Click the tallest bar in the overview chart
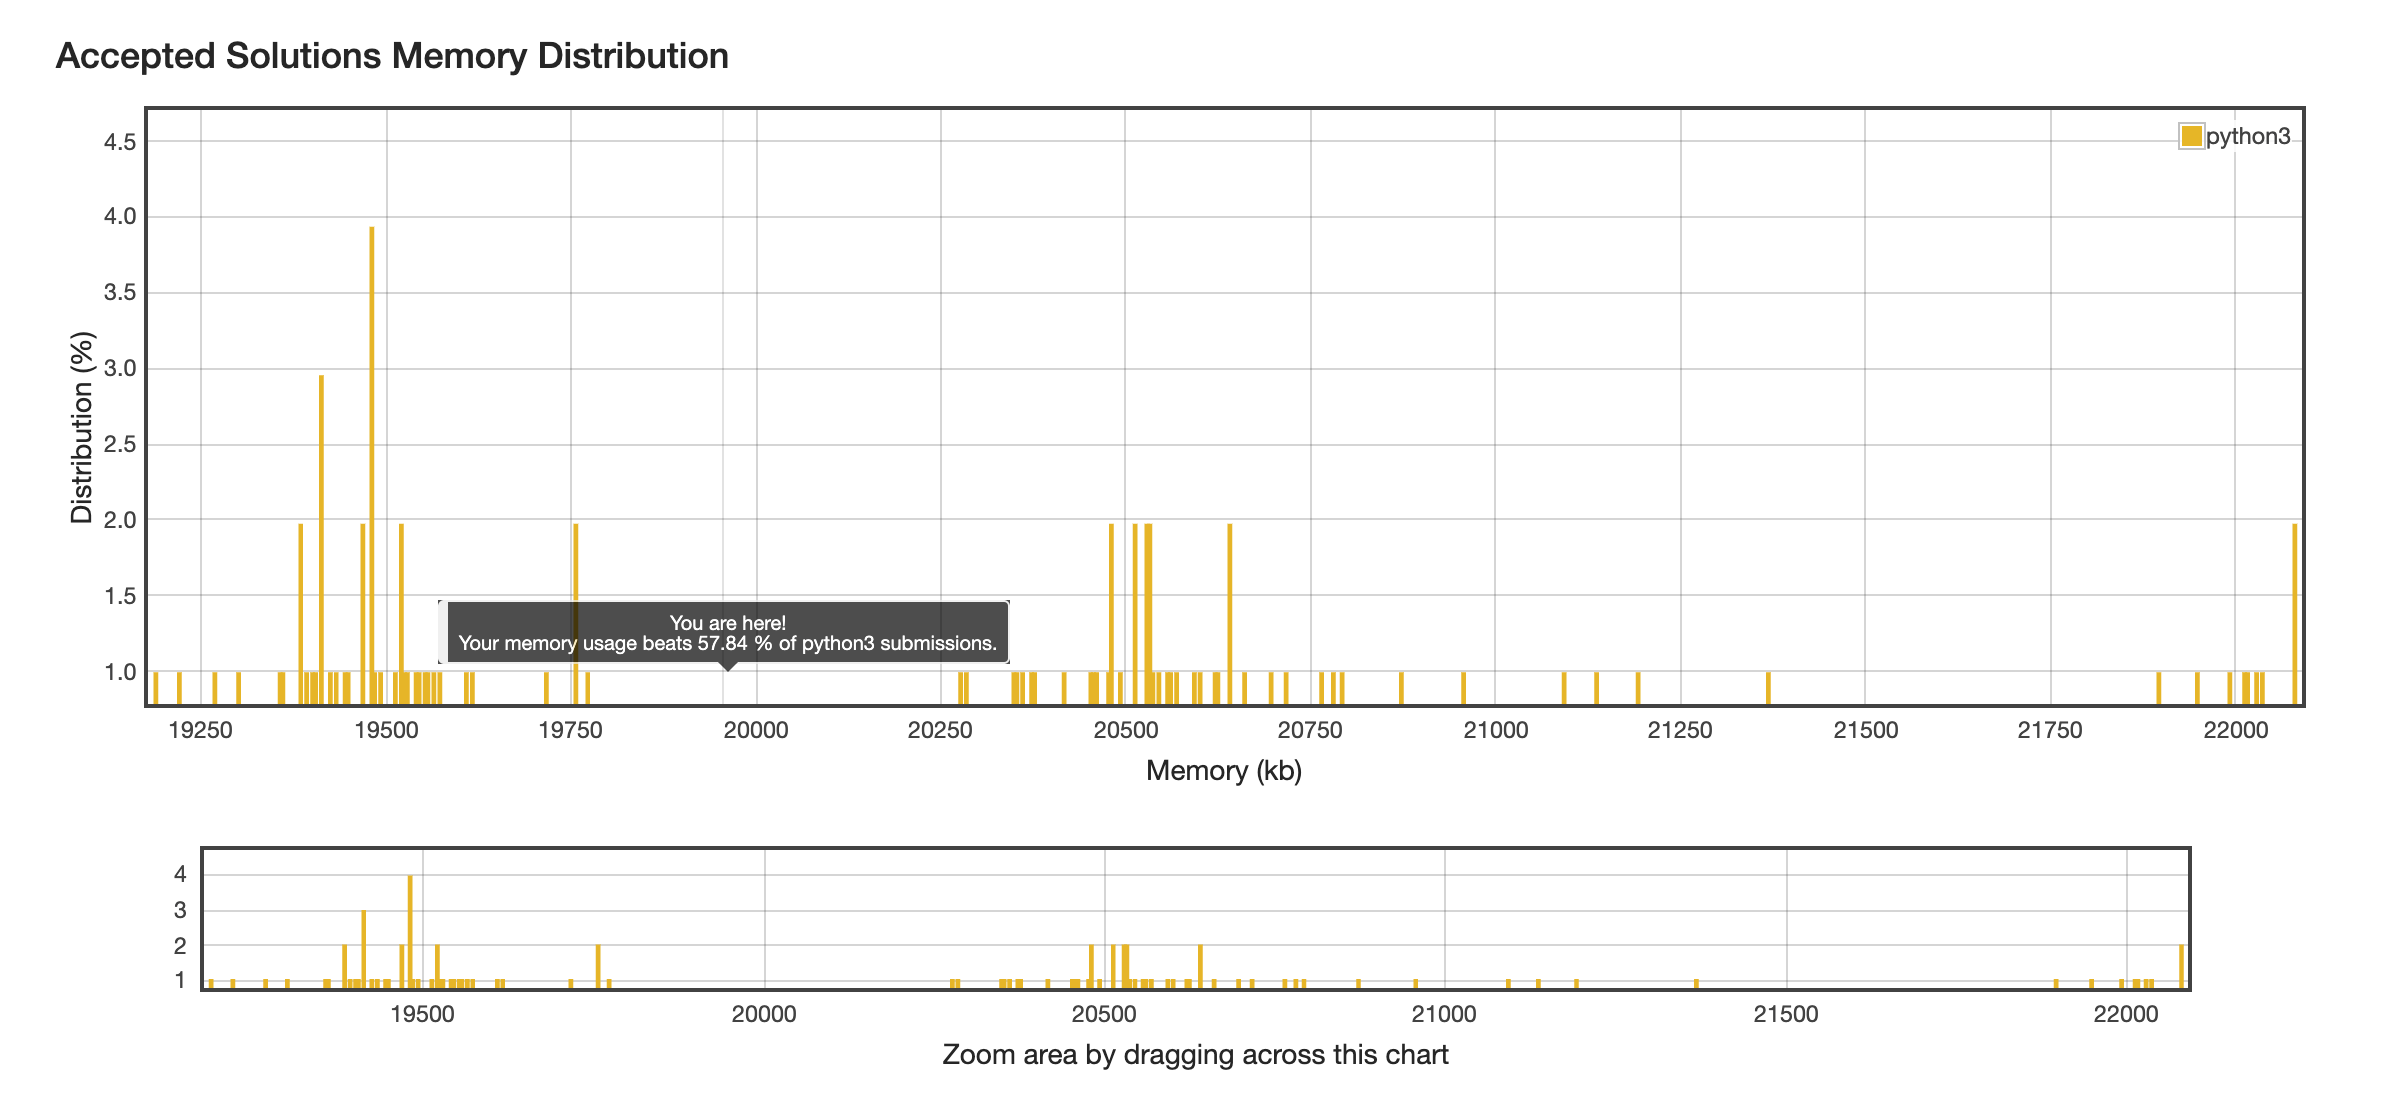The width and height of the screenshot is (2398, 1100). (x=410, y=930)
